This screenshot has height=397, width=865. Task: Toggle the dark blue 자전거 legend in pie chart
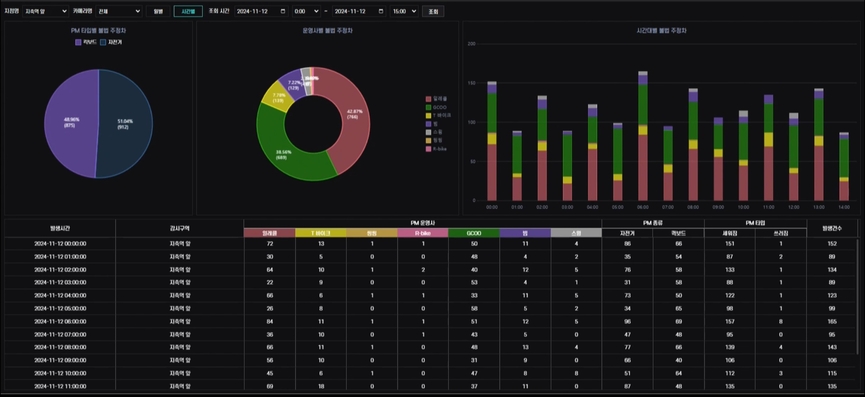(x=103, y=42)
